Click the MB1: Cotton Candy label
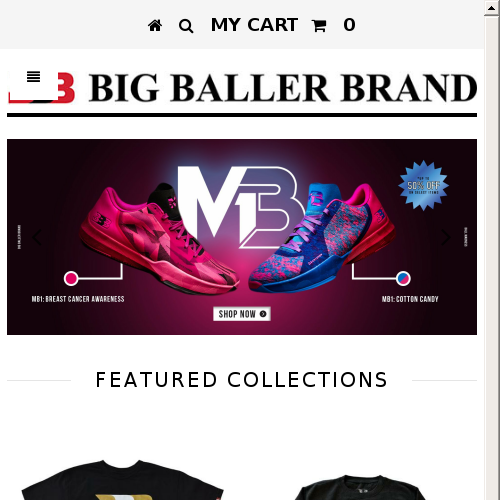Screen dimensions: 500x500 click(x=410, y=299)
